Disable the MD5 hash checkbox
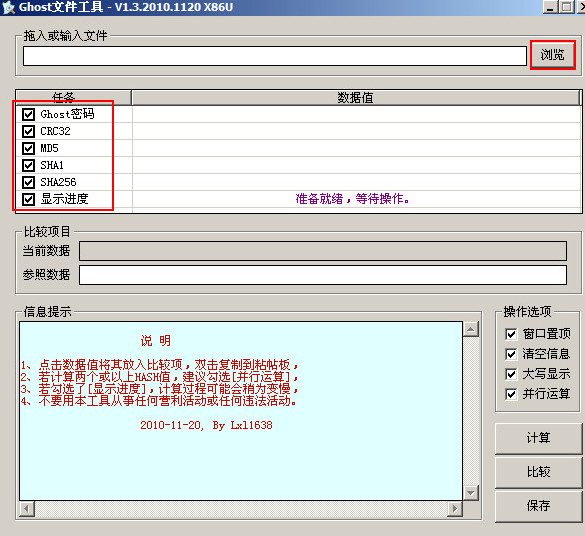 point(28,148)
